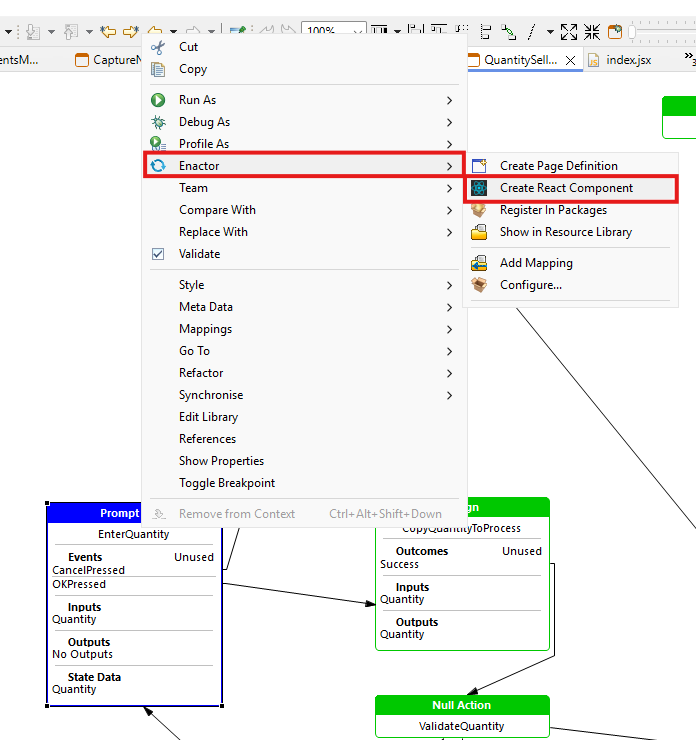Close the QuantitySell tab
Screen dimensions: 696x740
pos(571,60)
